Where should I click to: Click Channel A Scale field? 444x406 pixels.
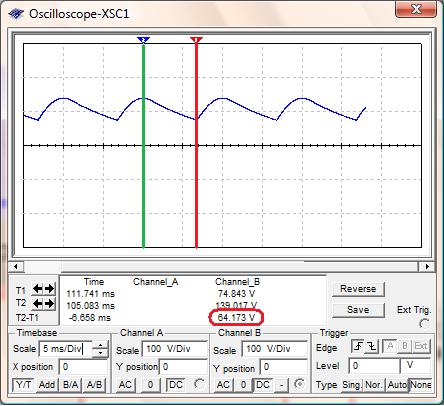click(175, 349)
